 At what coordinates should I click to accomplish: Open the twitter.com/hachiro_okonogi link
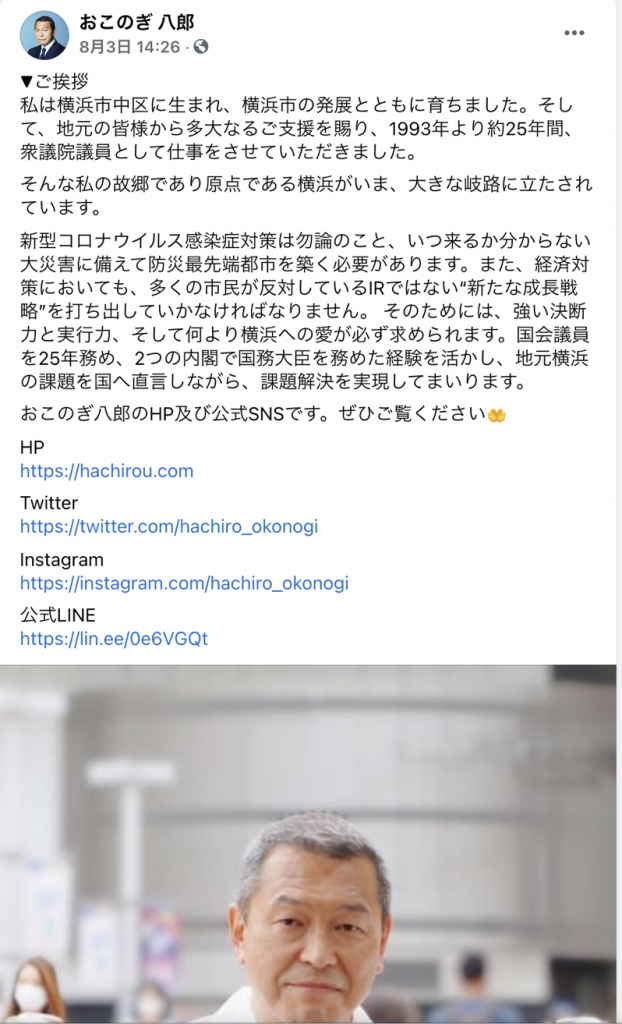(169, 526)
